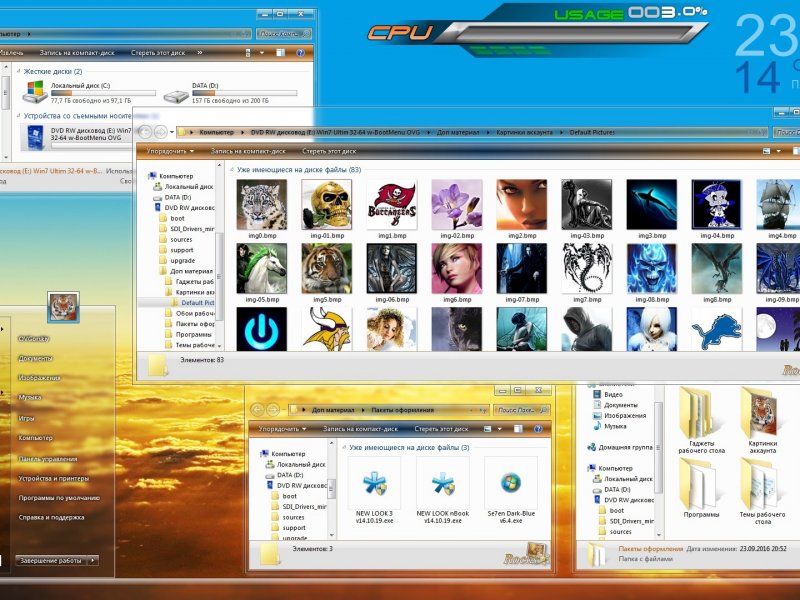The width and height of the screenshot is (800, 600).
Task: Select the img-08.bmp blue flaming skull thumbnail
Action: [652, 268]
